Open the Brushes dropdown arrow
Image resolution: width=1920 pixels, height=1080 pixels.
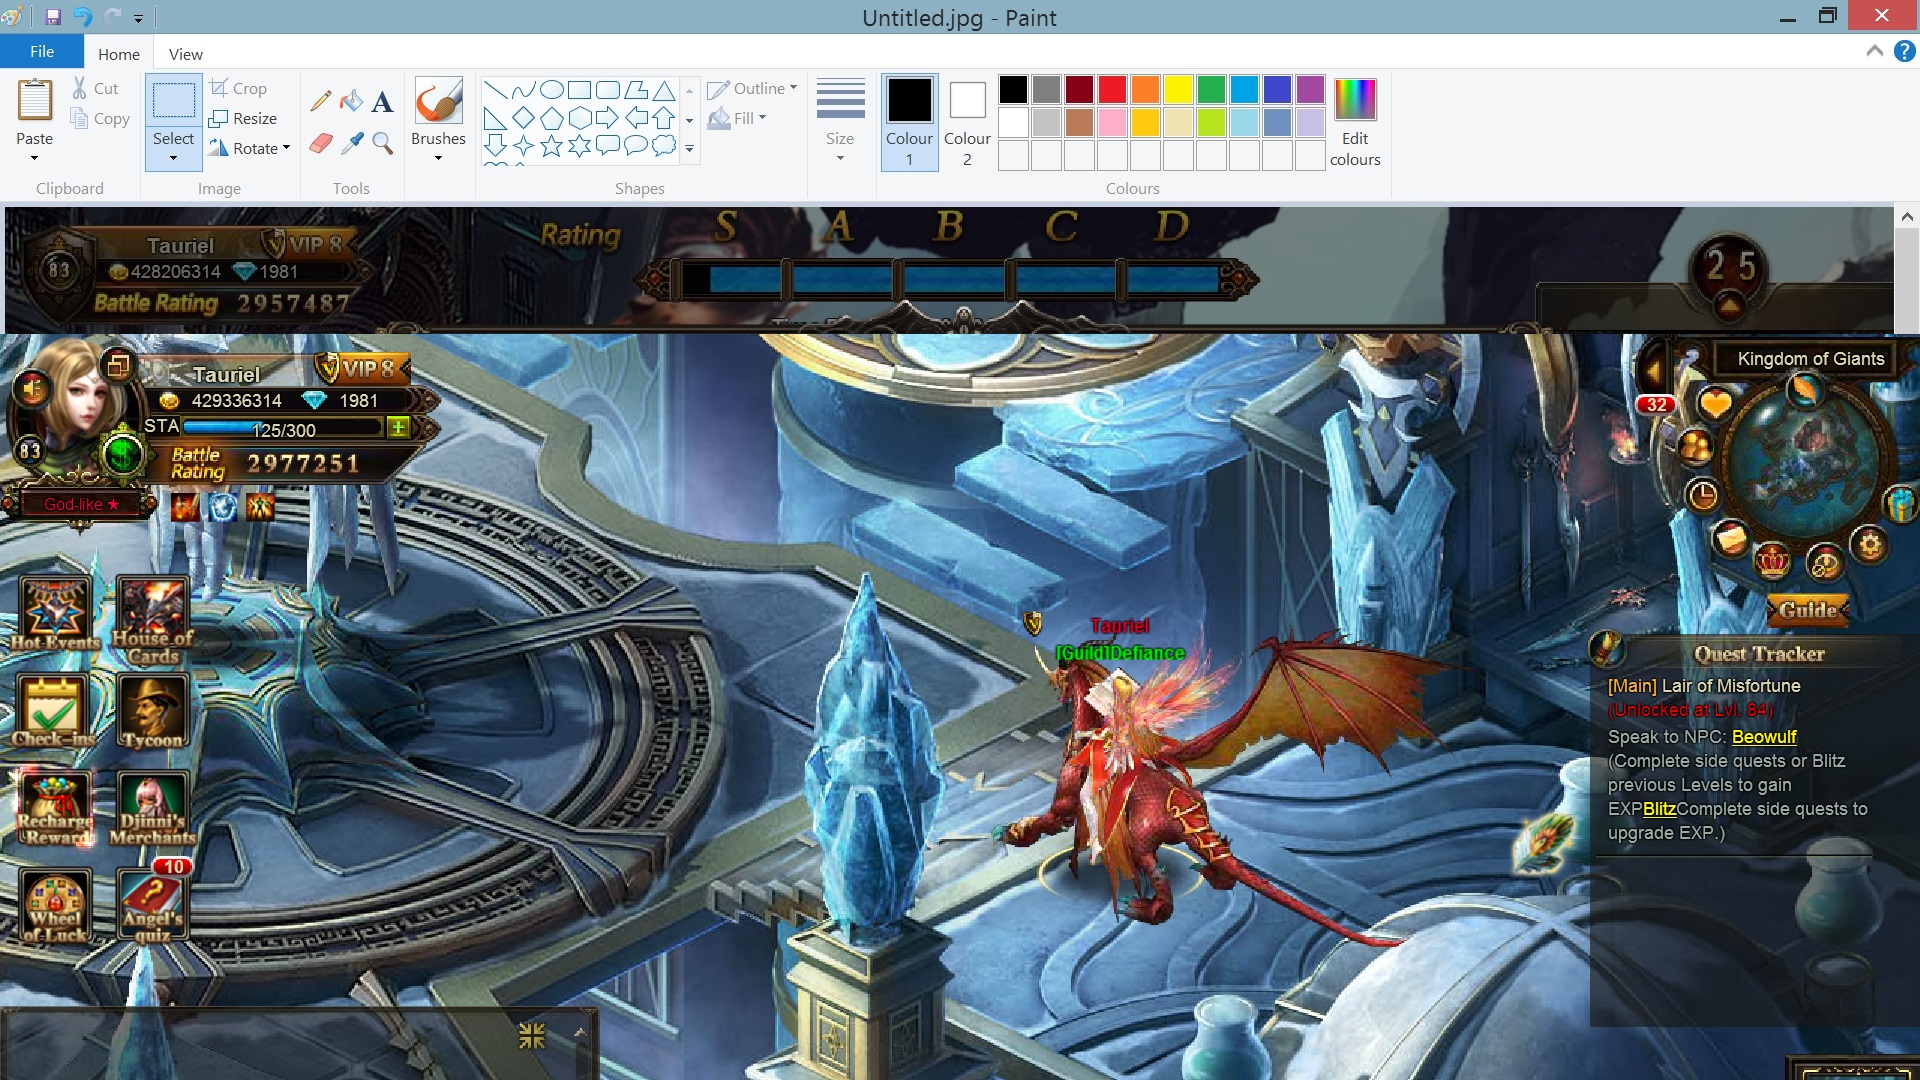(x=438, y=158)
